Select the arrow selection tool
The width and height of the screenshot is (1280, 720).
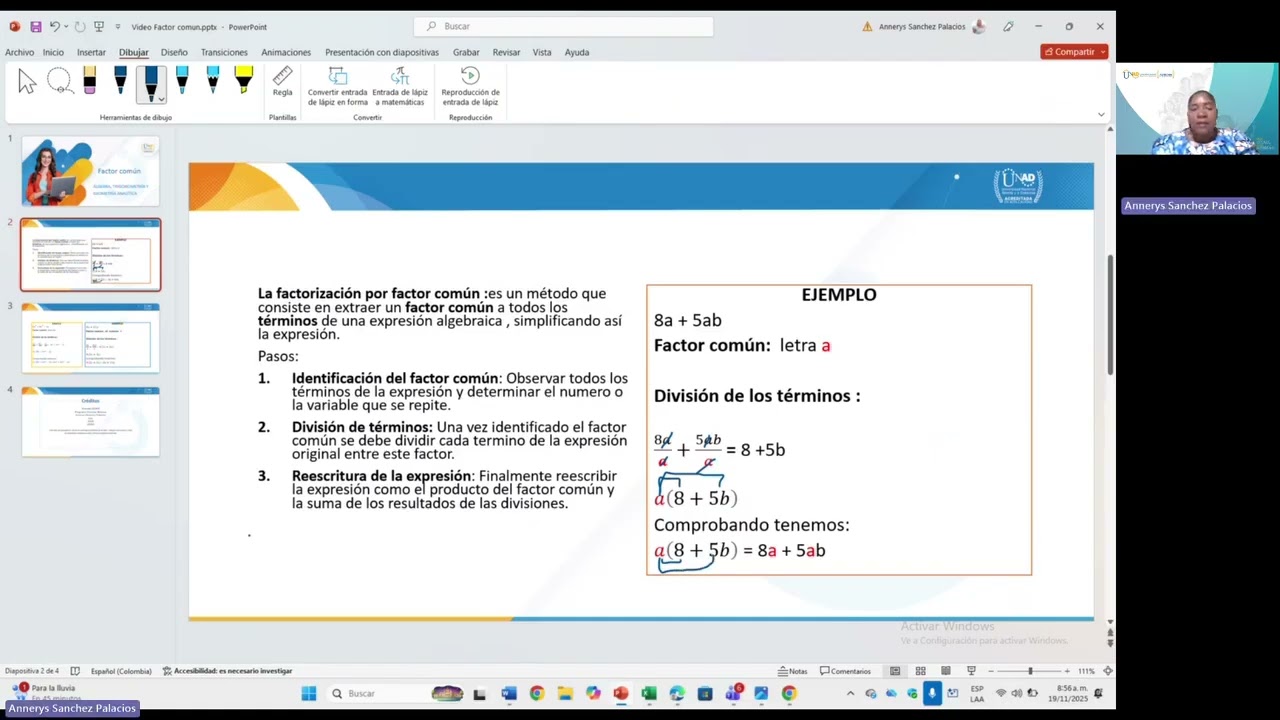click(x=27, y=82)
